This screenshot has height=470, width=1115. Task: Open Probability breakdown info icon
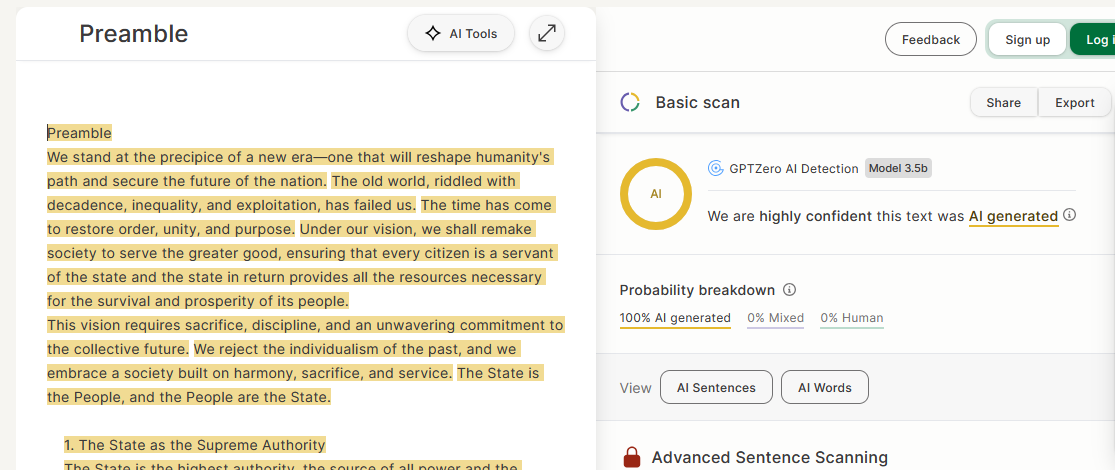pyautogui.click(x=789, y=289)
